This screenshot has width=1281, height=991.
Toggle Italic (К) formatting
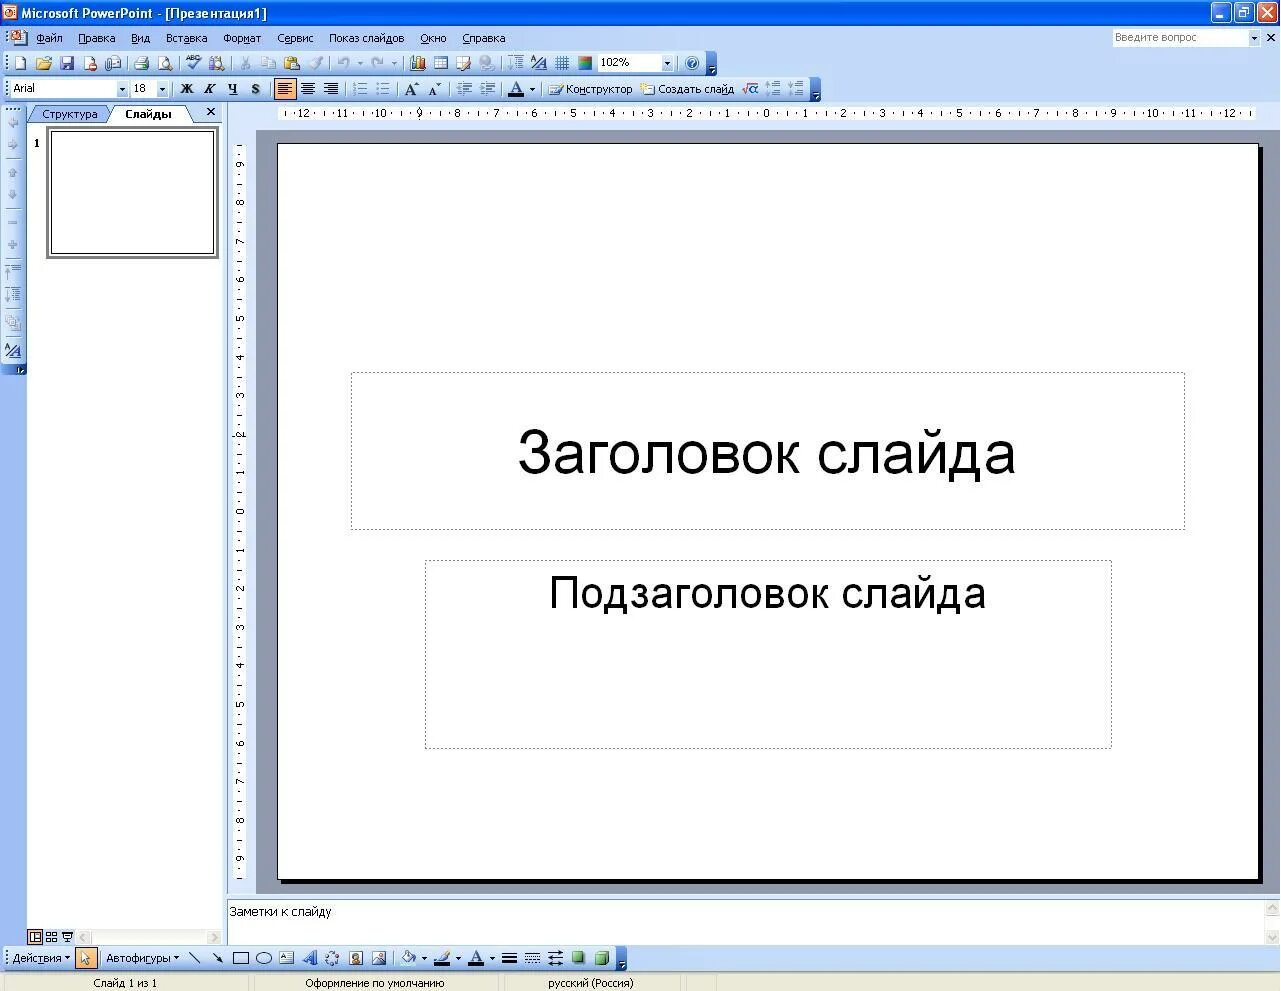click(x=209, y=89)
